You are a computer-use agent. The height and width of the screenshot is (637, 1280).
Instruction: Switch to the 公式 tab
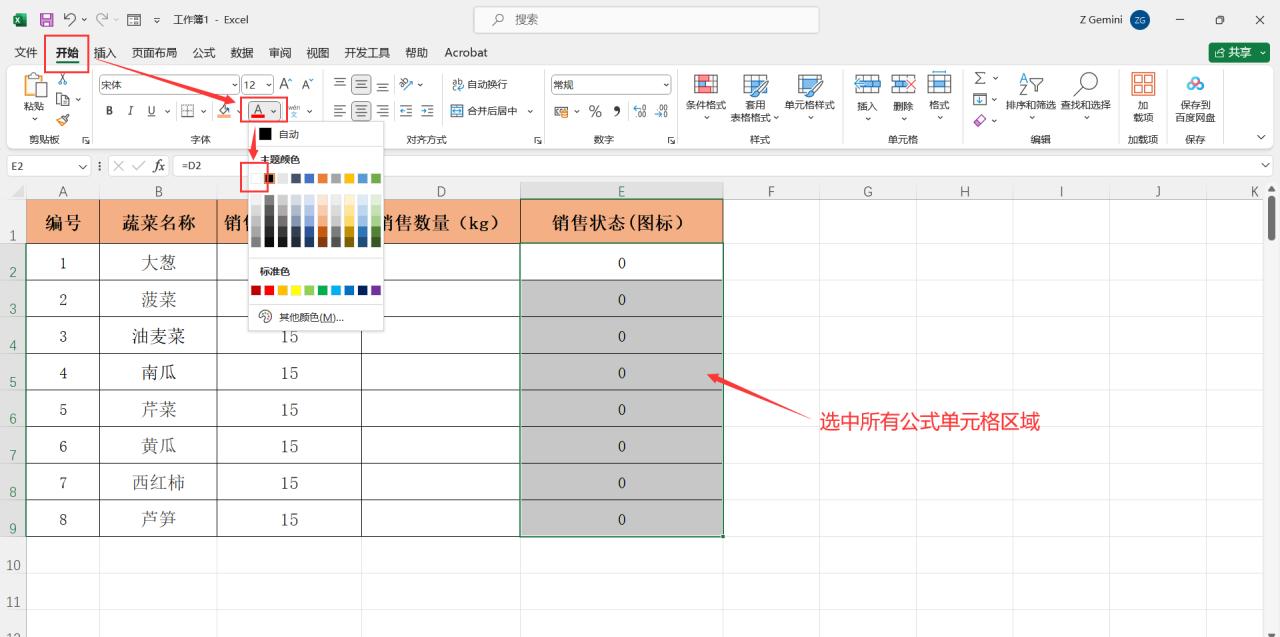[x=204, y=53]
